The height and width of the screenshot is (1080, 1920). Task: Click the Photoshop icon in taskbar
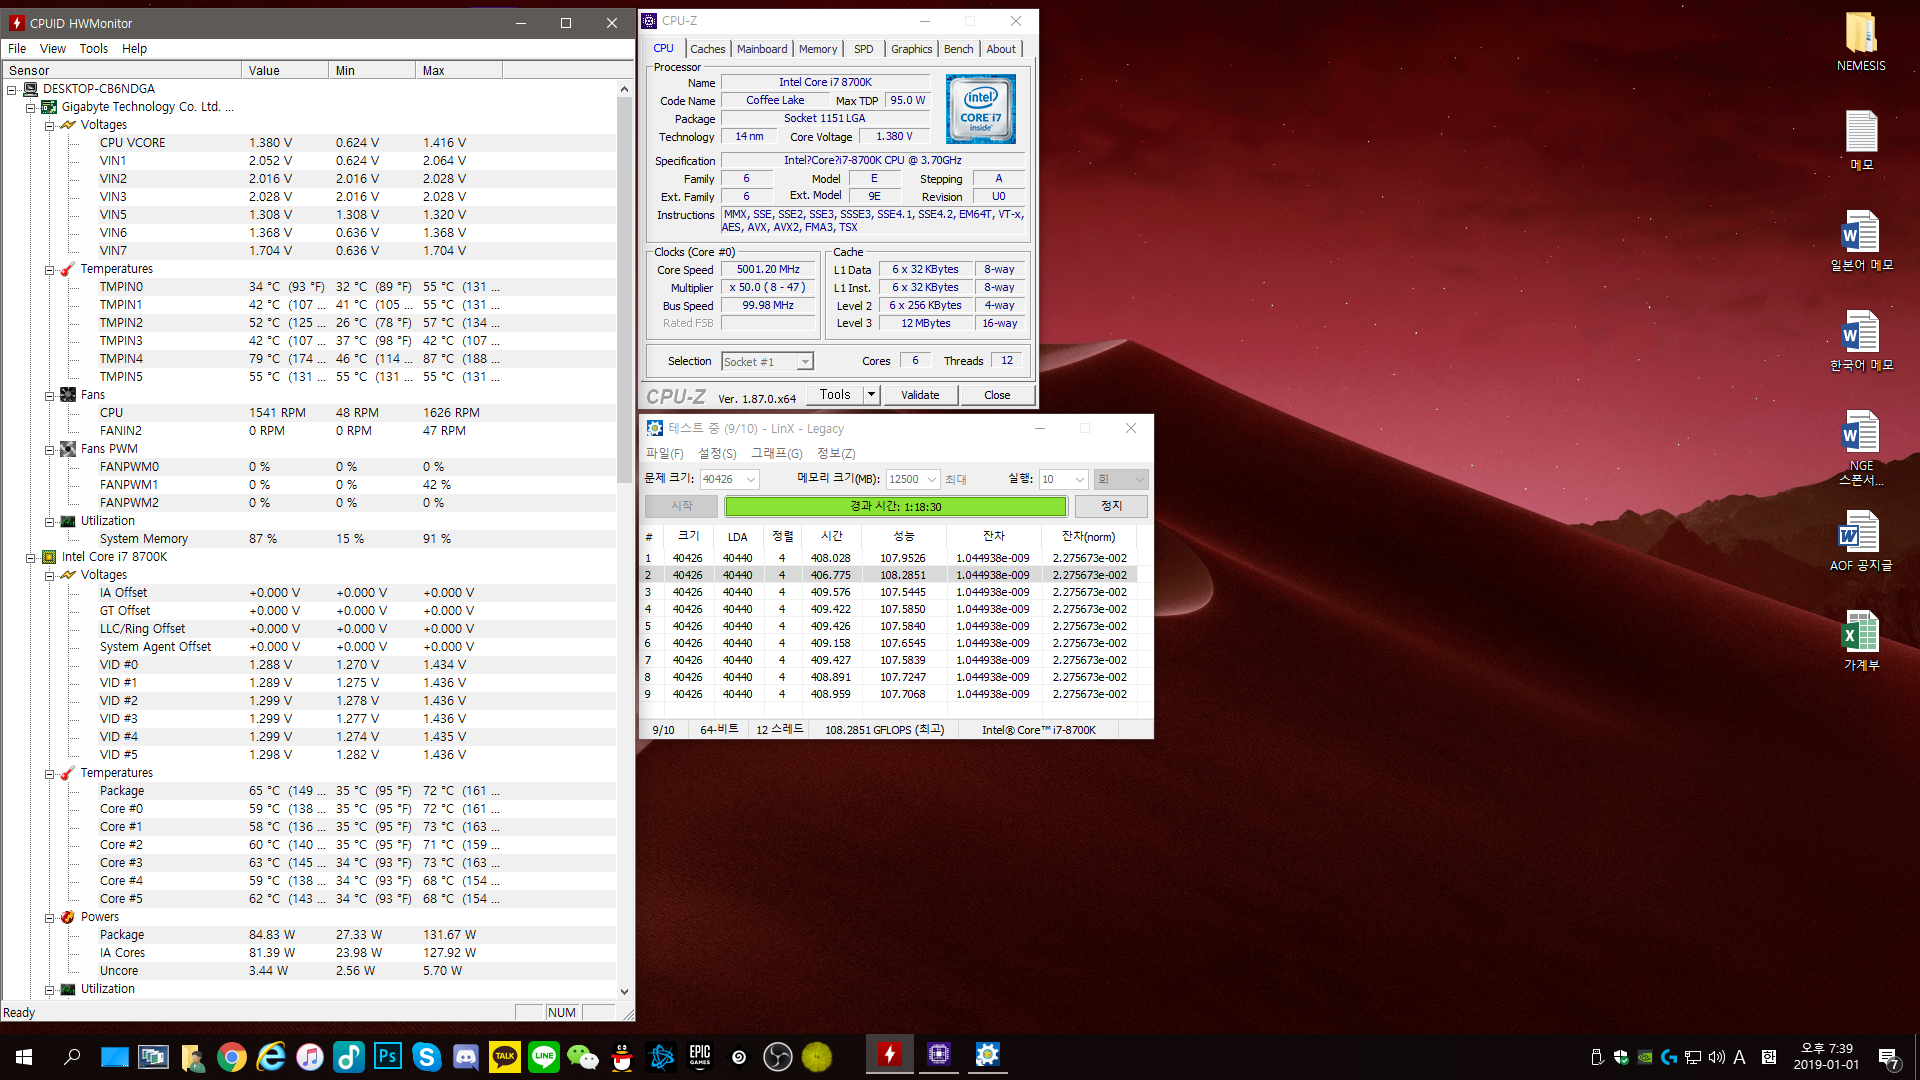387,1056
